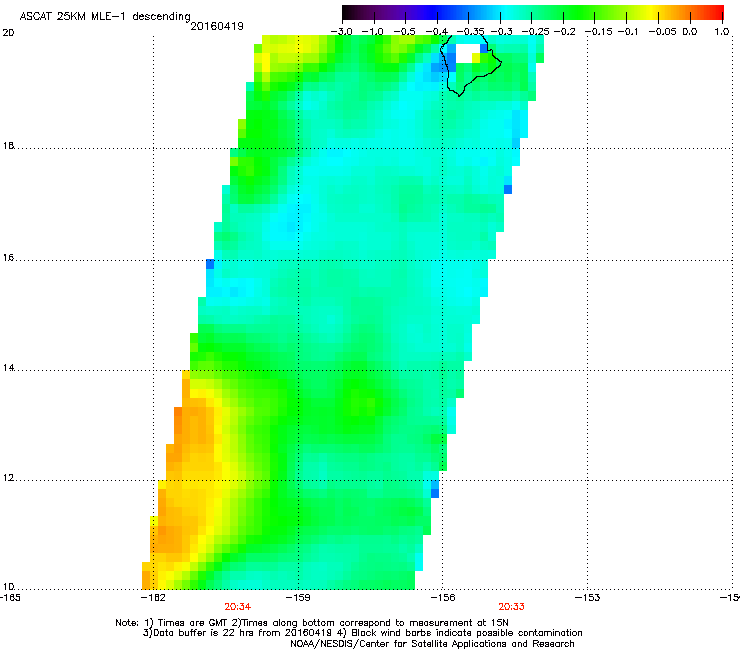Click the NOAA/NESDIS credit line

point(432,644)
